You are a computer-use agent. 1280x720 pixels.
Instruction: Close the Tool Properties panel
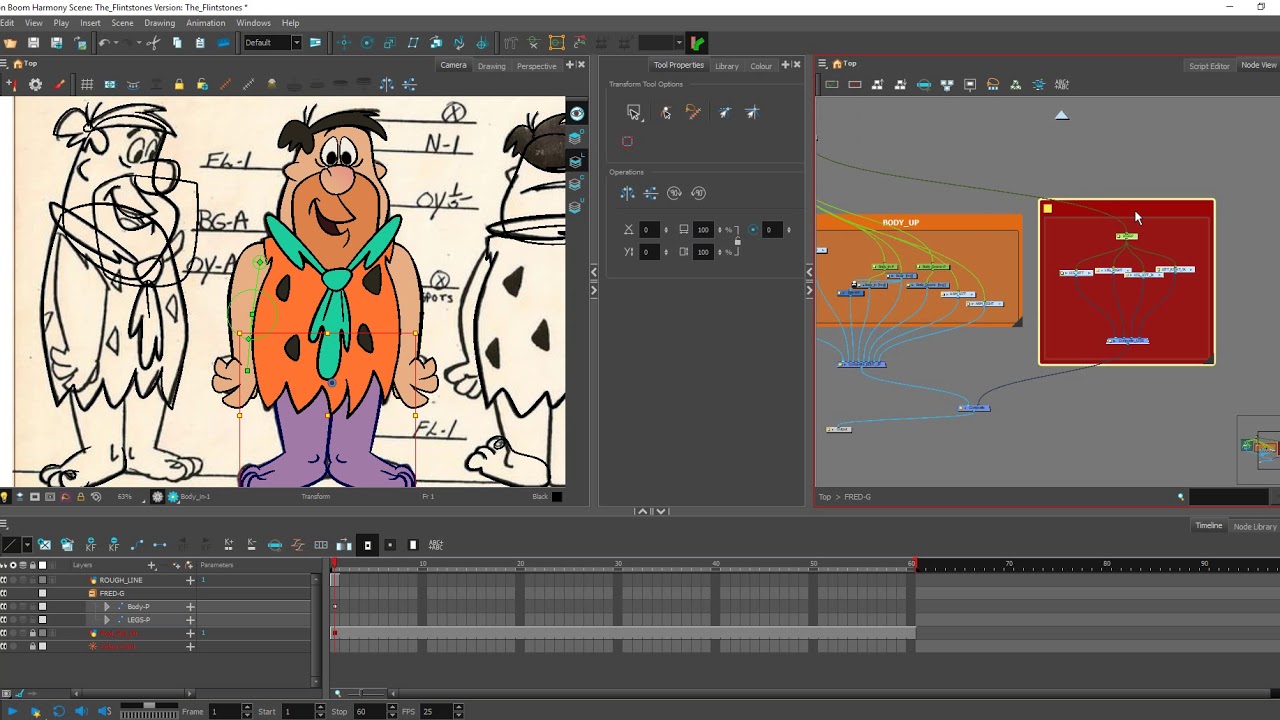(x=797, y=65)
